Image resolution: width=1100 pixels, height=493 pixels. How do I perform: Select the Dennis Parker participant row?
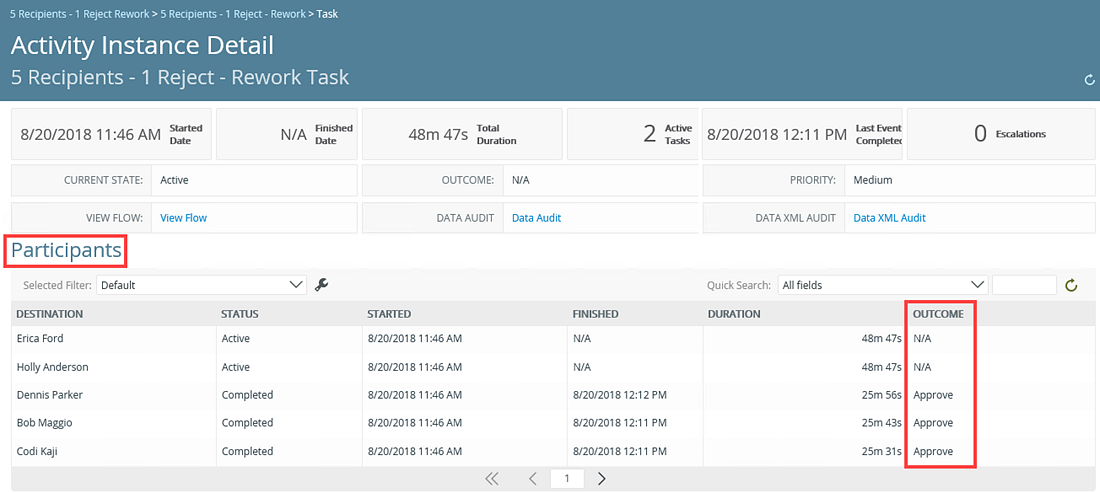[x=50, y=395]
